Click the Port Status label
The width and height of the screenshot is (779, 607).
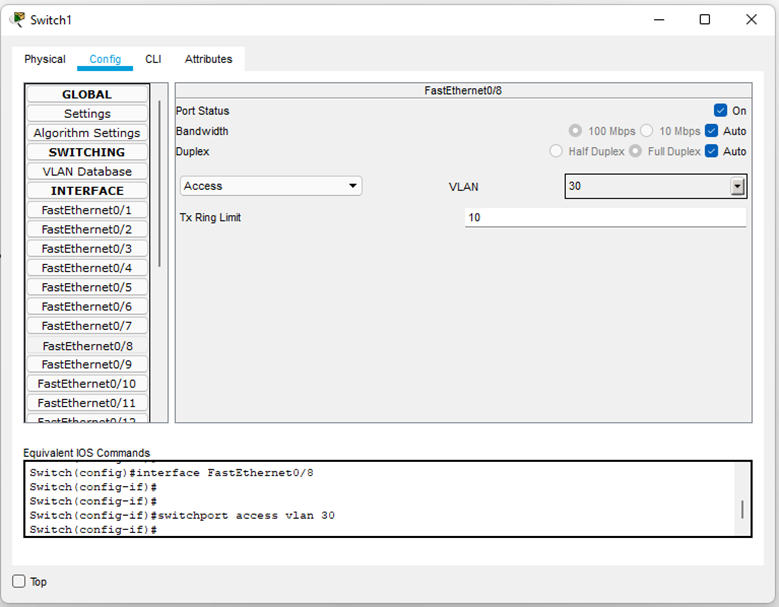coord(202,111)
